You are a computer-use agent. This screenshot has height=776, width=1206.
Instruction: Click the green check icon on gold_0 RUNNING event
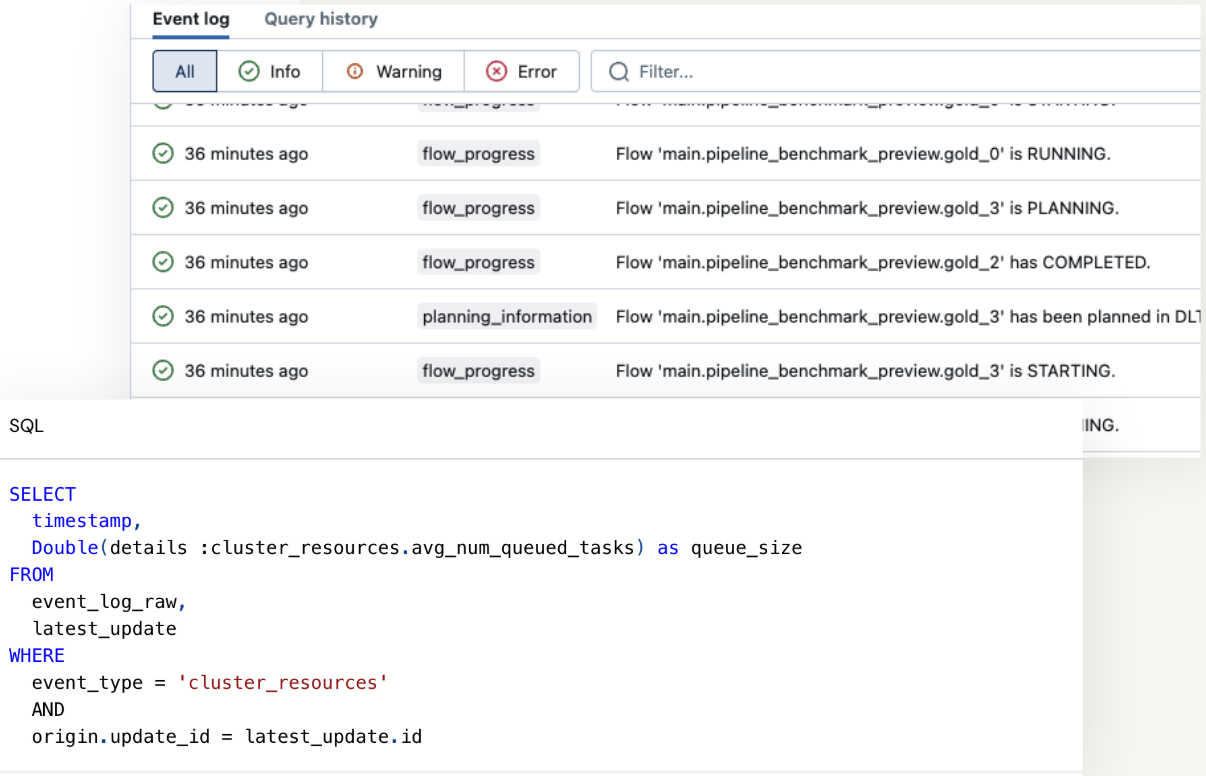[x=163, y=154]
